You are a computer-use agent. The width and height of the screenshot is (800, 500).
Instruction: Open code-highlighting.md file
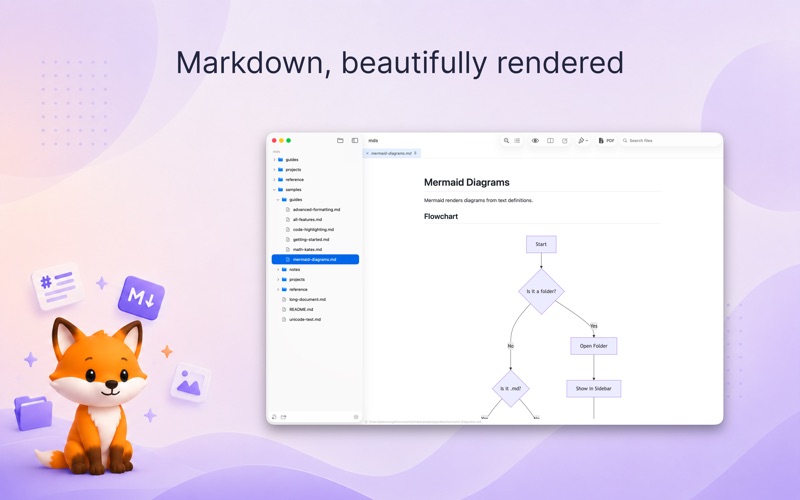313,230
